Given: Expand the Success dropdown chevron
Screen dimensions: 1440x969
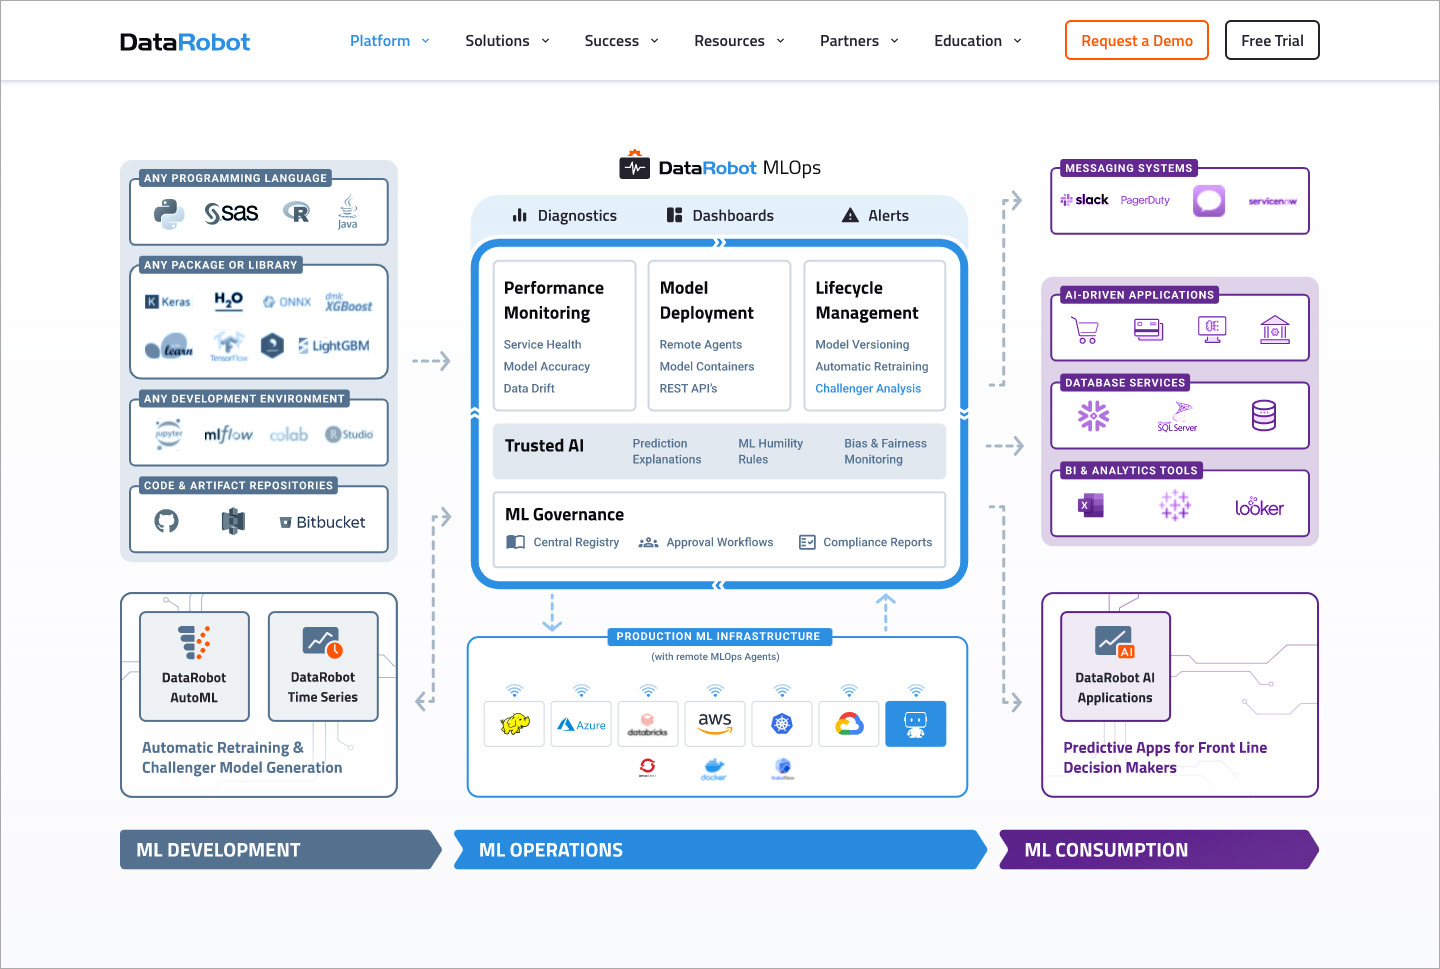Looking at the screenshot, I should tap(654, 41).
